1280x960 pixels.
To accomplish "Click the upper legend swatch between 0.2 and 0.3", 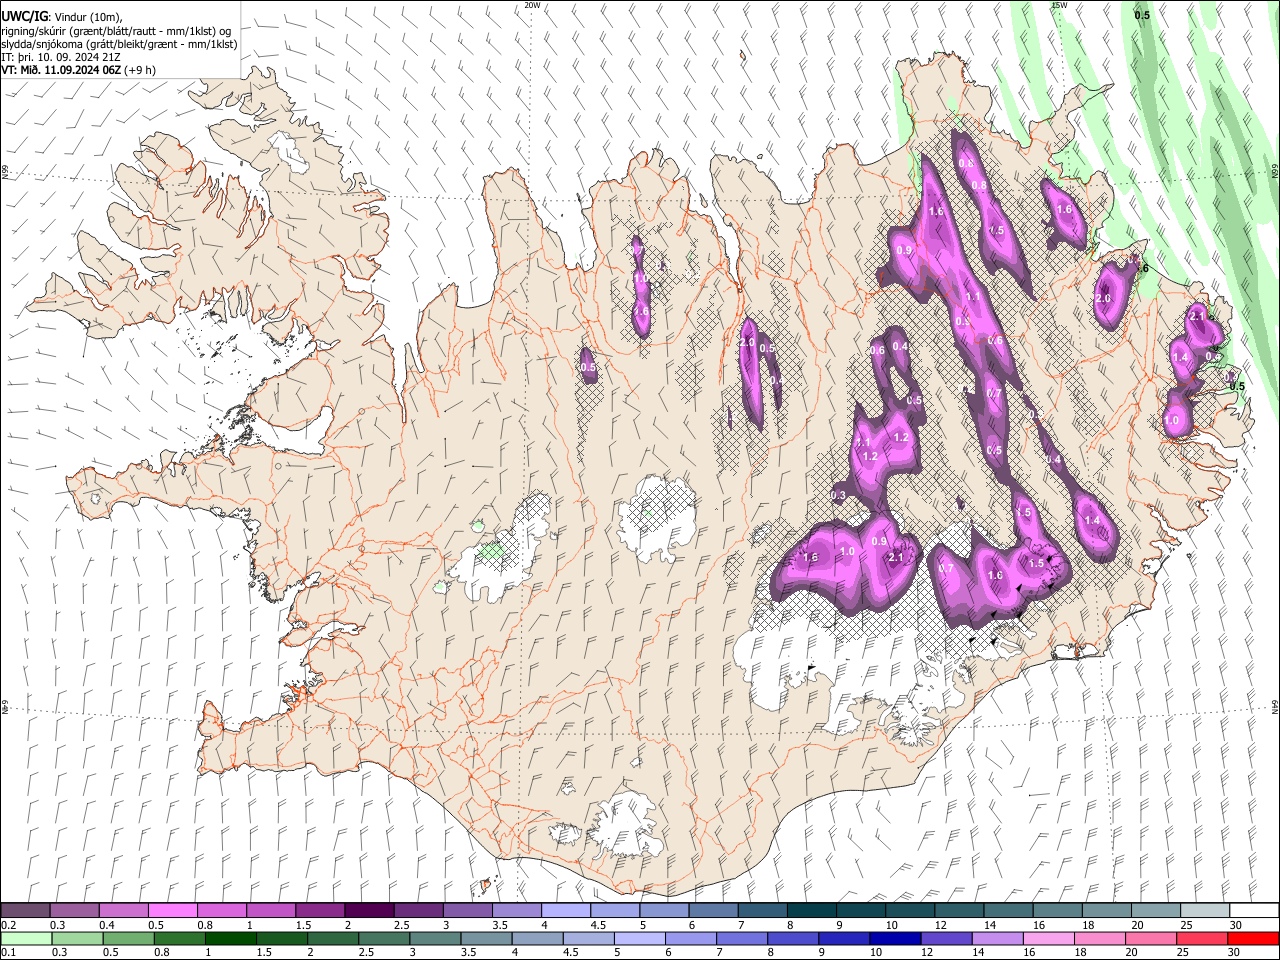I will click(26, 911).
